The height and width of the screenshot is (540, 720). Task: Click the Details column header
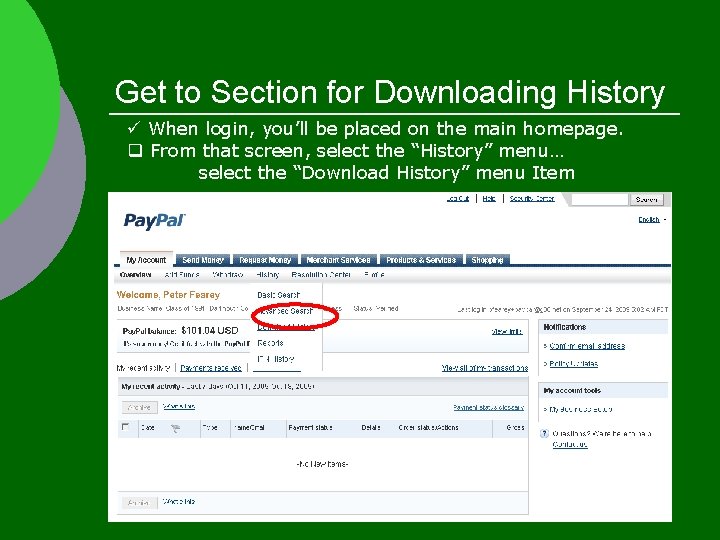pos(371,428)
